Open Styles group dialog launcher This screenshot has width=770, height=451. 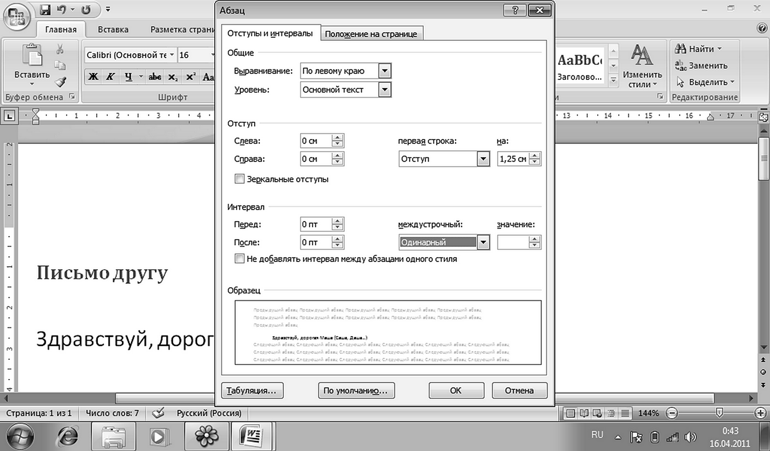point(660,97)
